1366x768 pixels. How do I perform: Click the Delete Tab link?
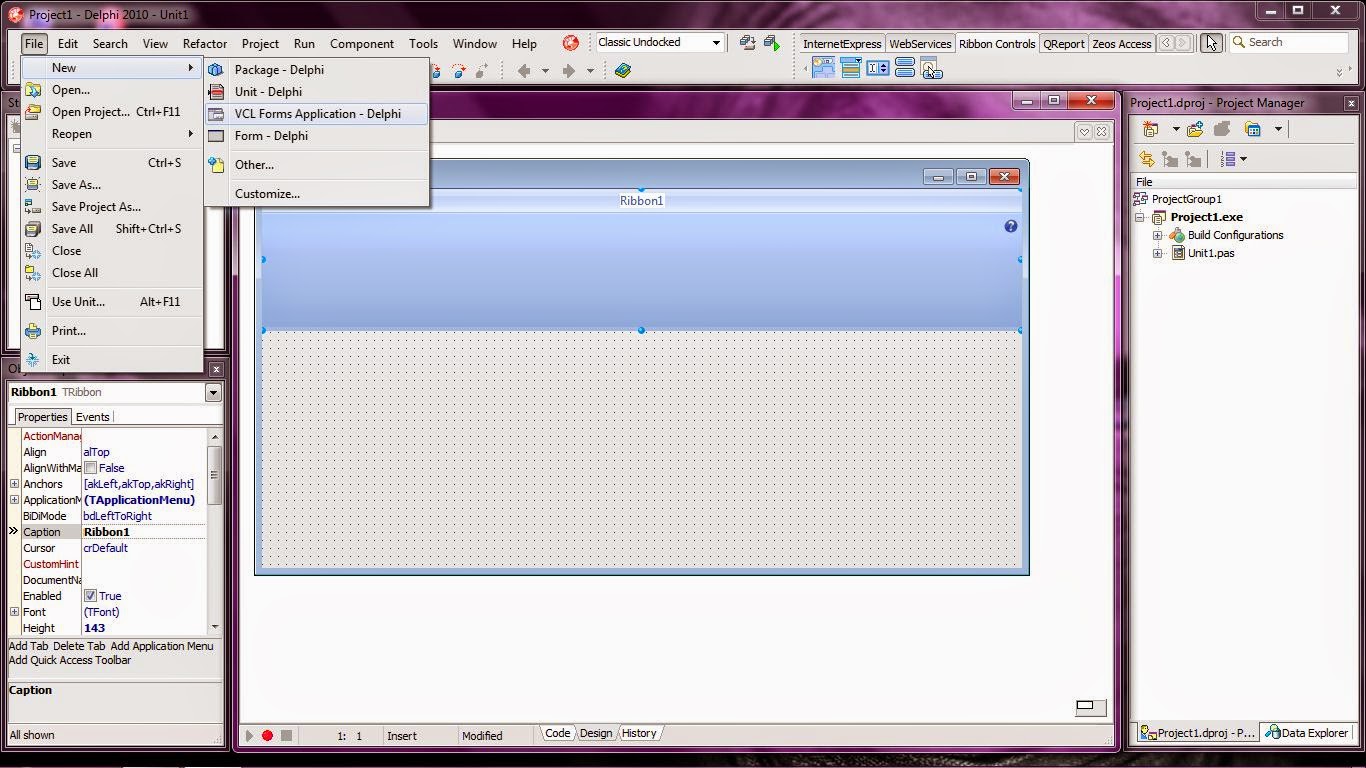pyautogui.click(x=79, y=646)
